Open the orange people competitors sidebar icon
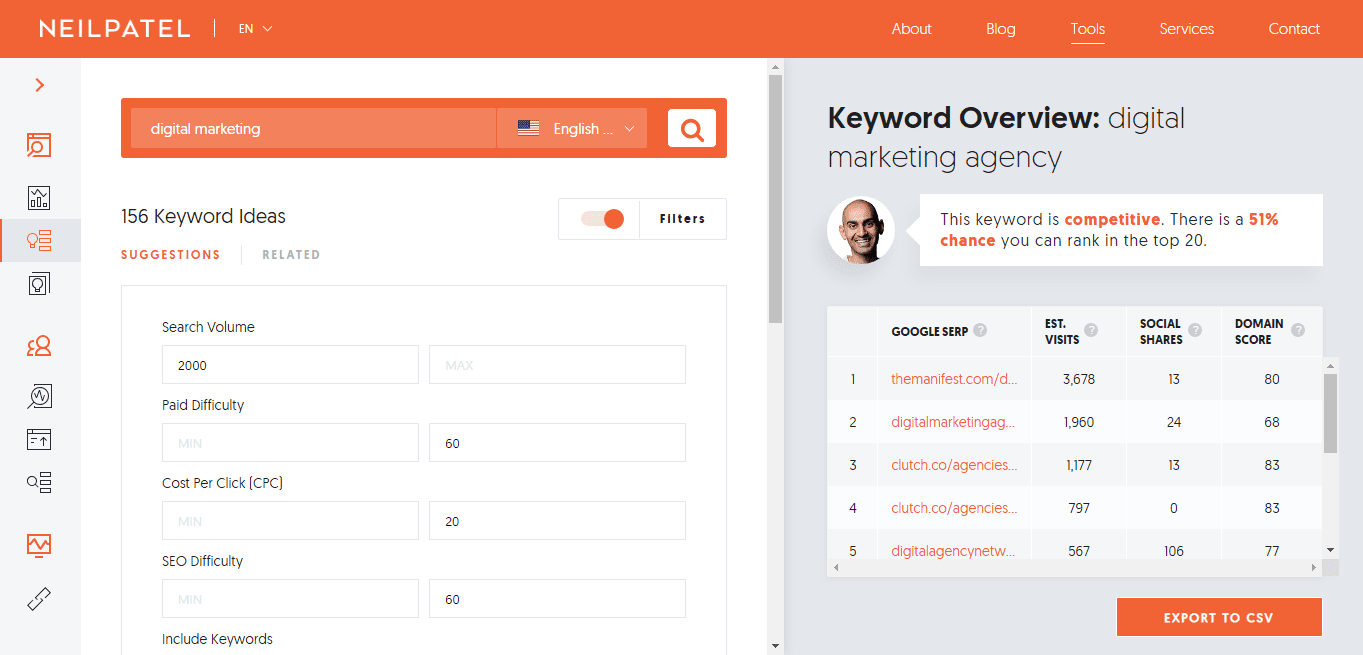 click(39, 346)
